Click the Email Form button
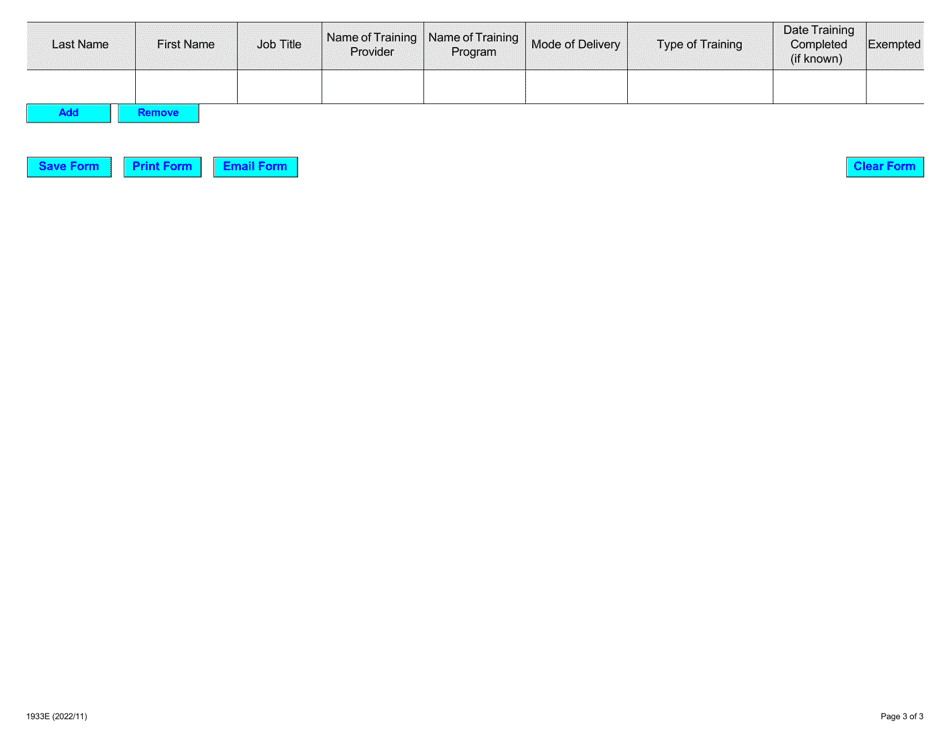This screenshot has width=950, height=733. (x=255, y=166)
